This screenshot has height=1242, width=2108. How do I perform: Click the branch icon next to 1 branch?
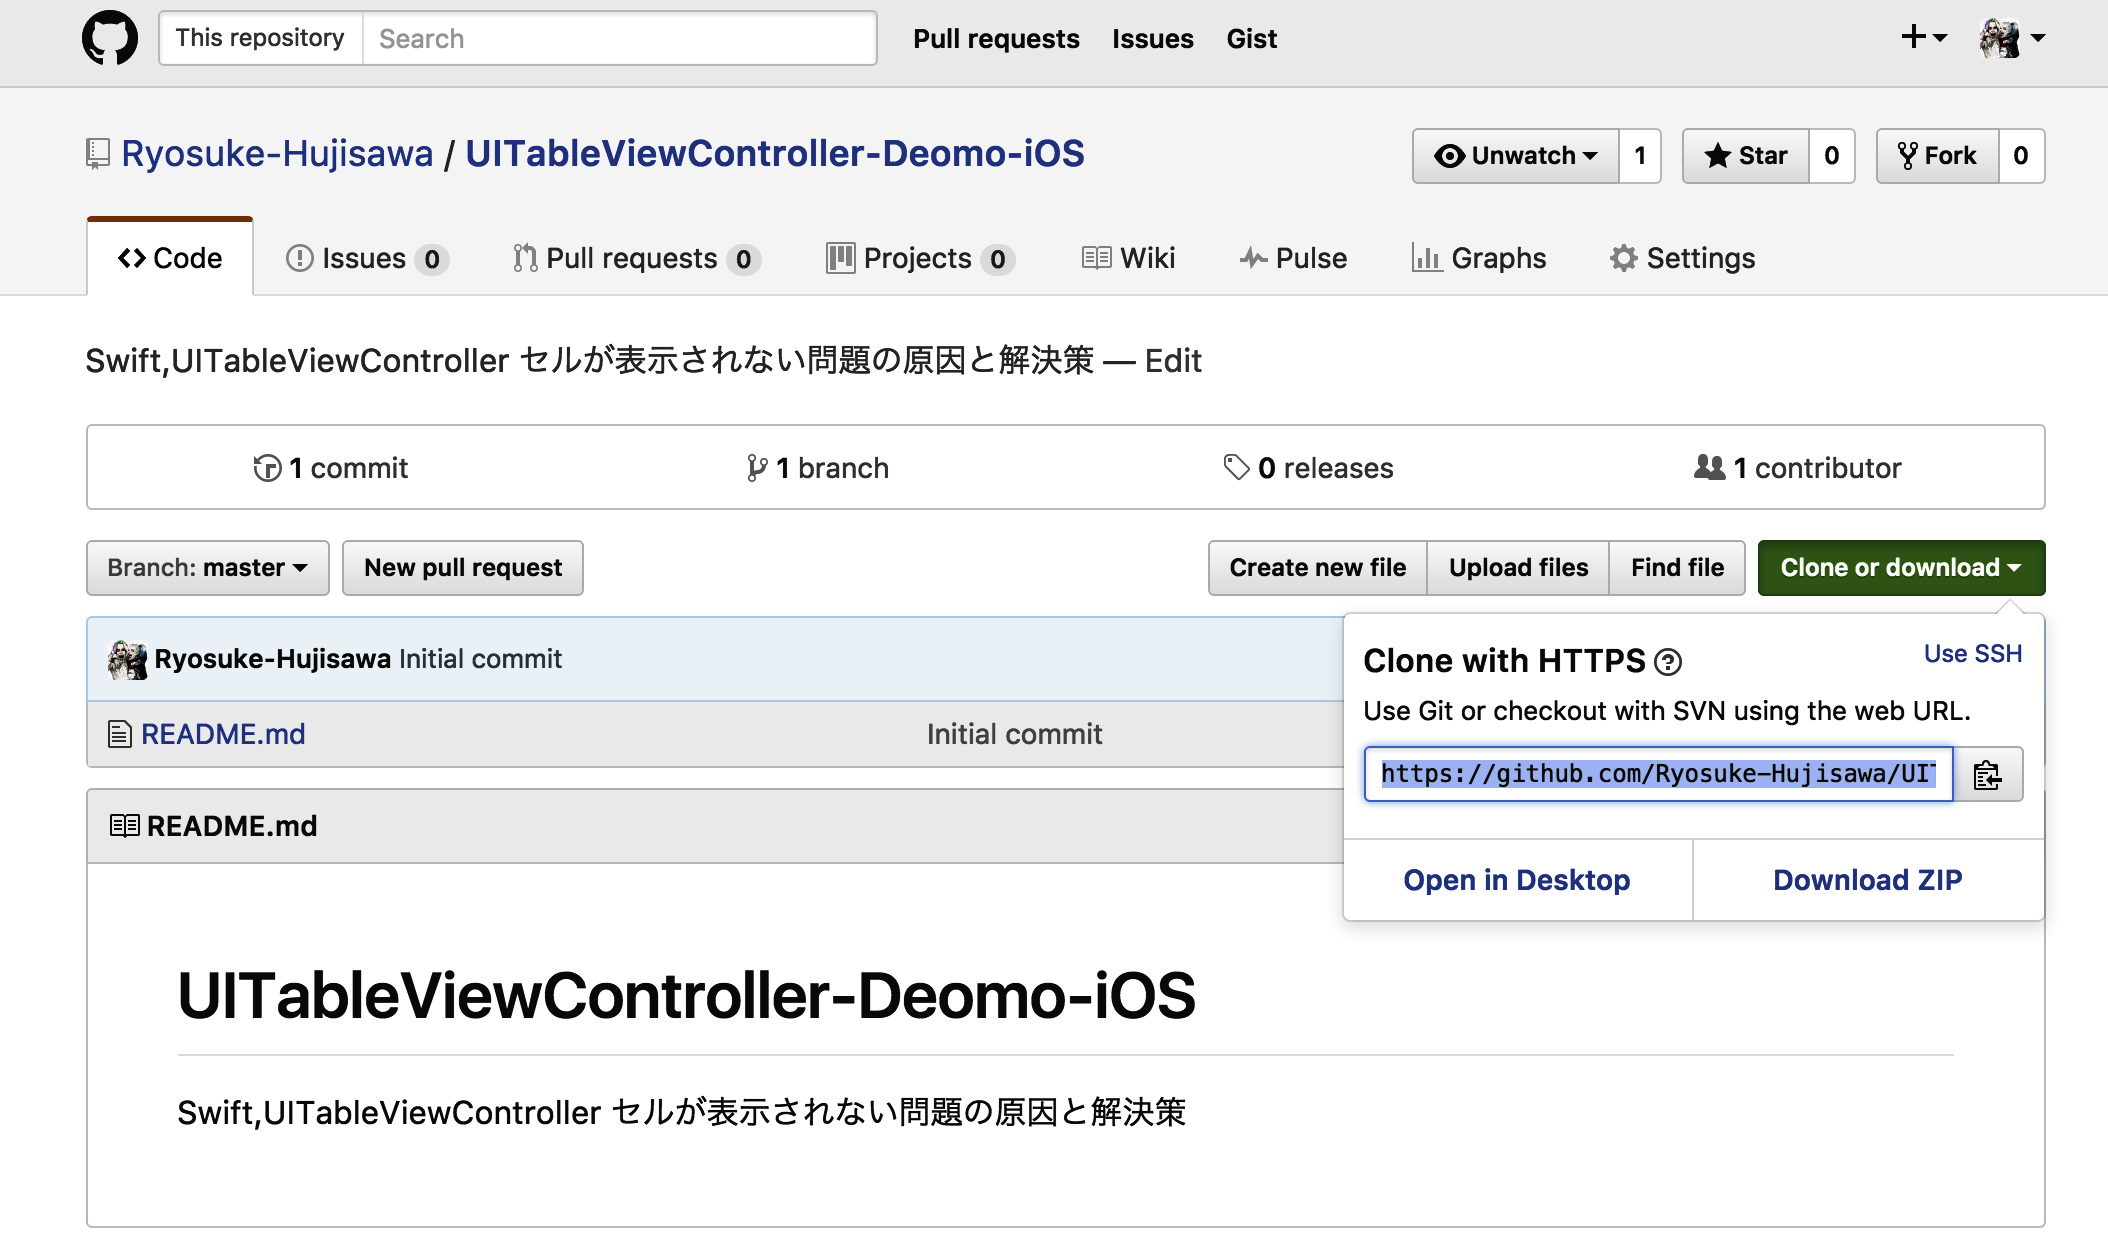(x=757, y=468)
